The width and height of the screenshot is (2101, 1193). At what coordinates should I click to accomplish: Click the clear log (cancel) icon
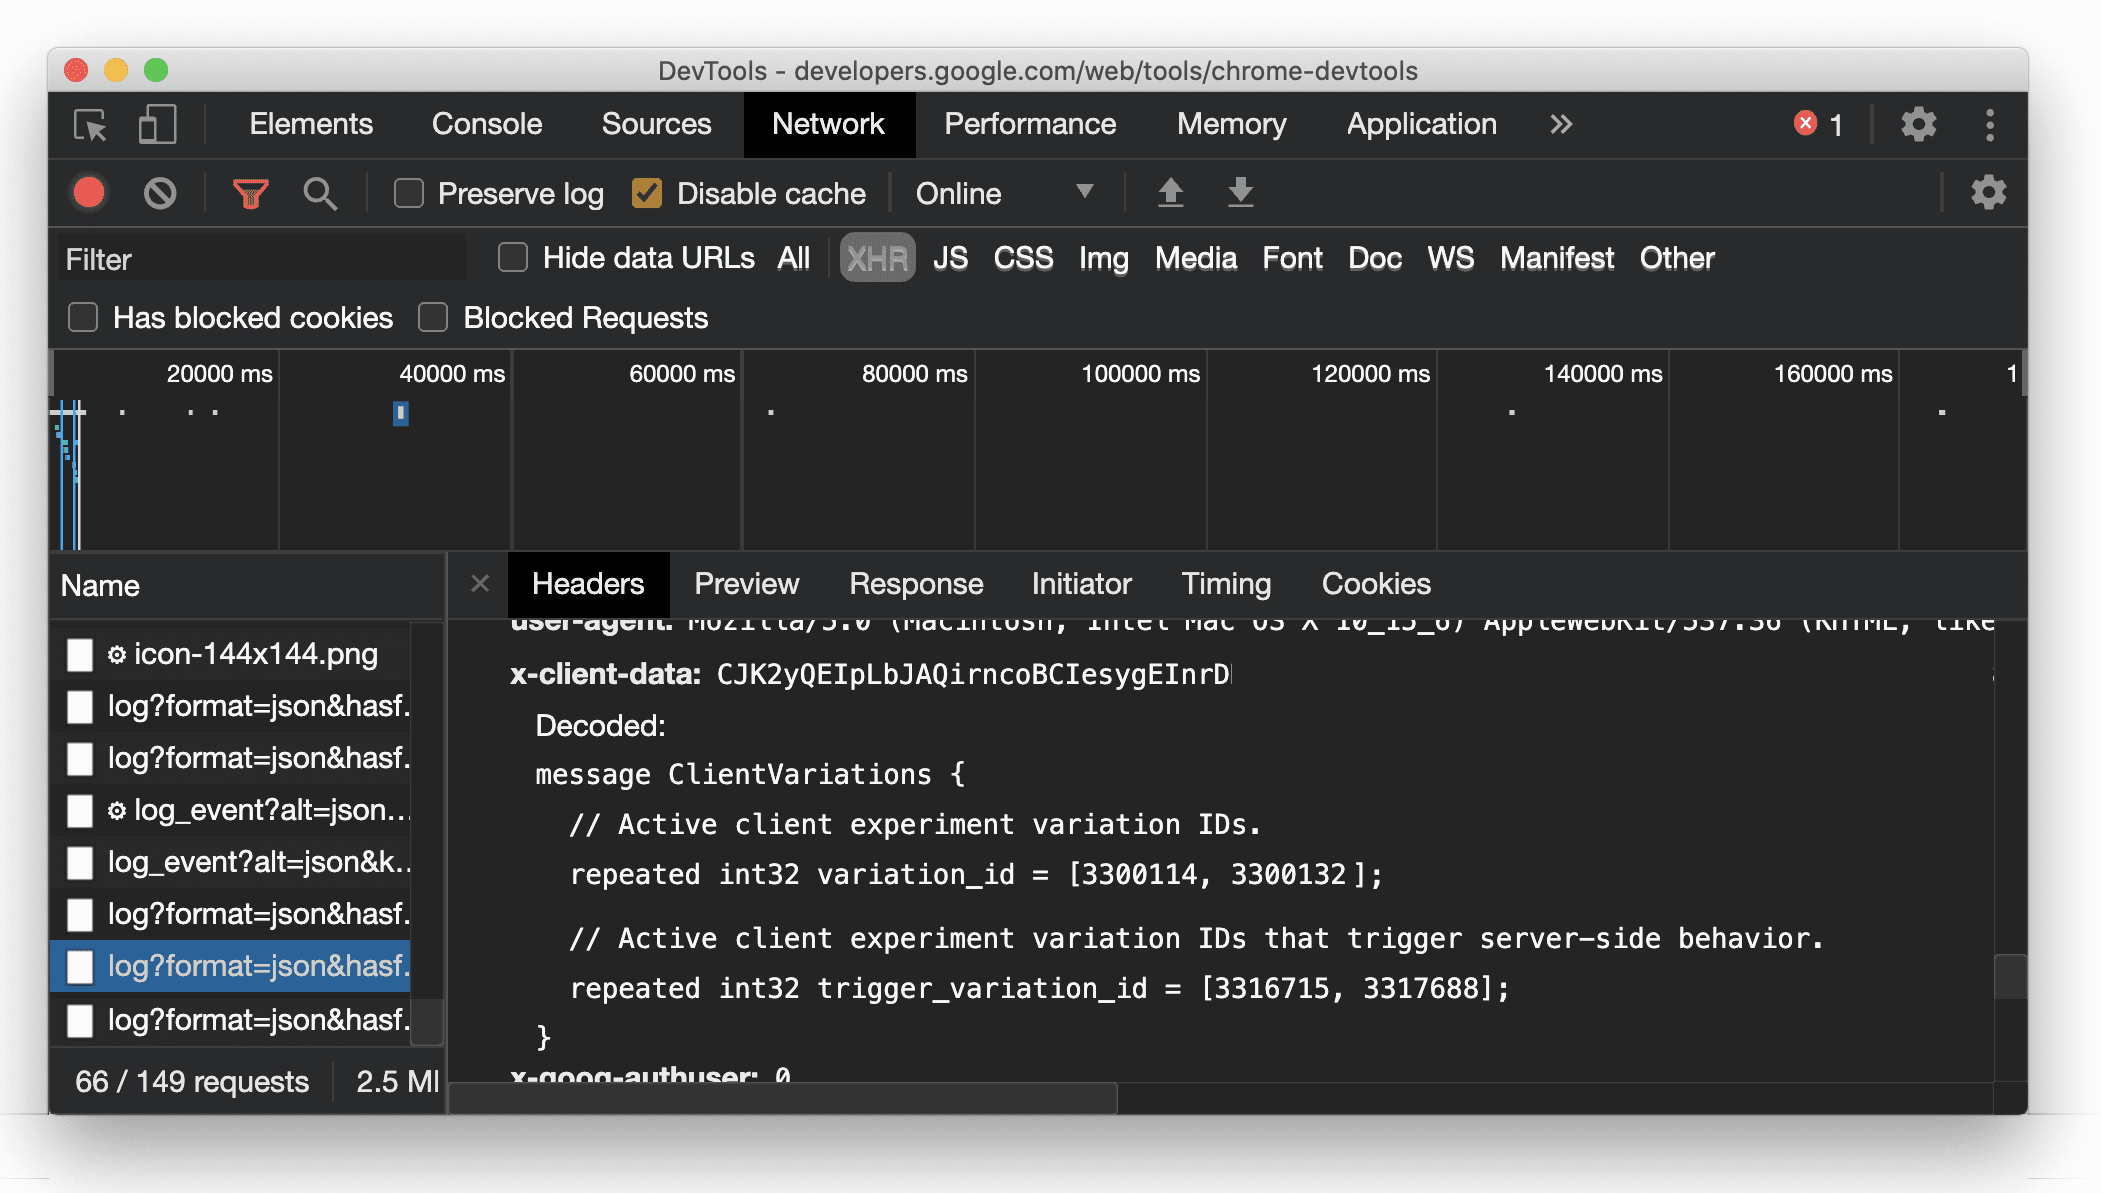point(160,192)
